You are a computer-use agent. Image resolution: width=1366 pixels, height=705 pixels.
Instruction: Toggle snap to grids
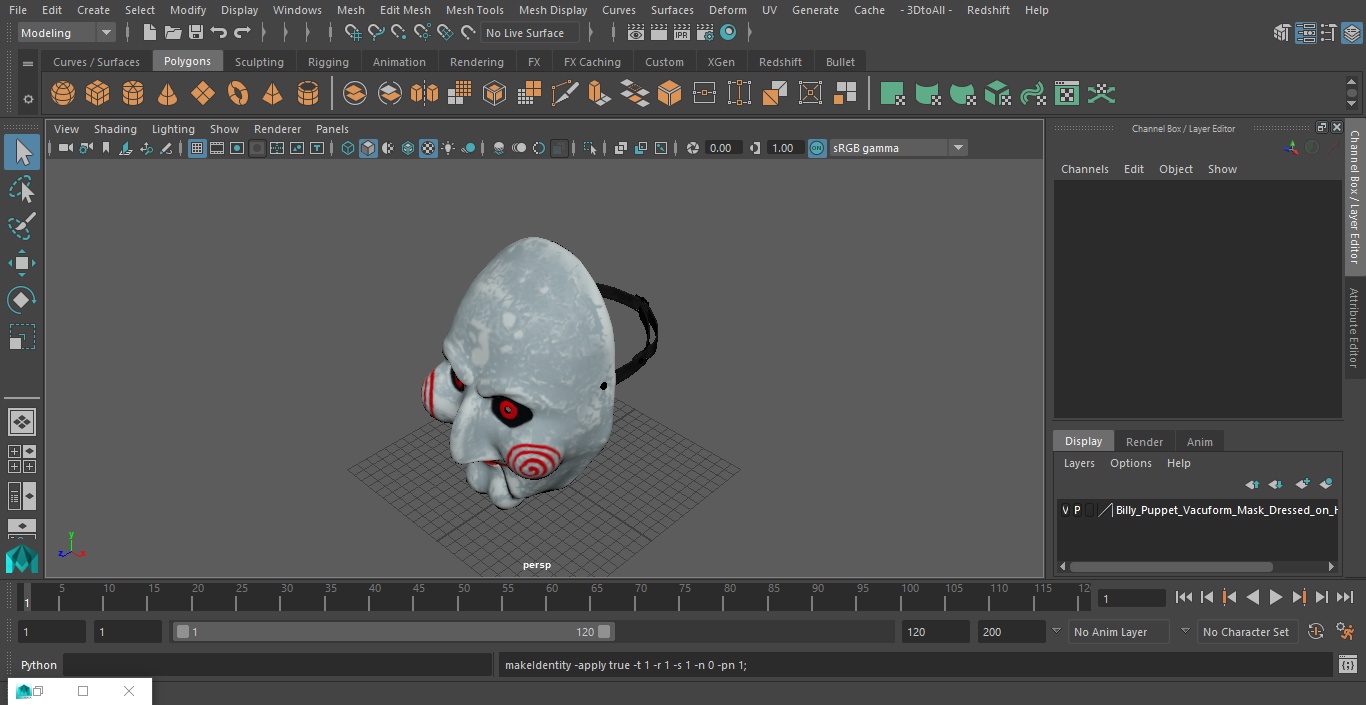pos(353,33)
